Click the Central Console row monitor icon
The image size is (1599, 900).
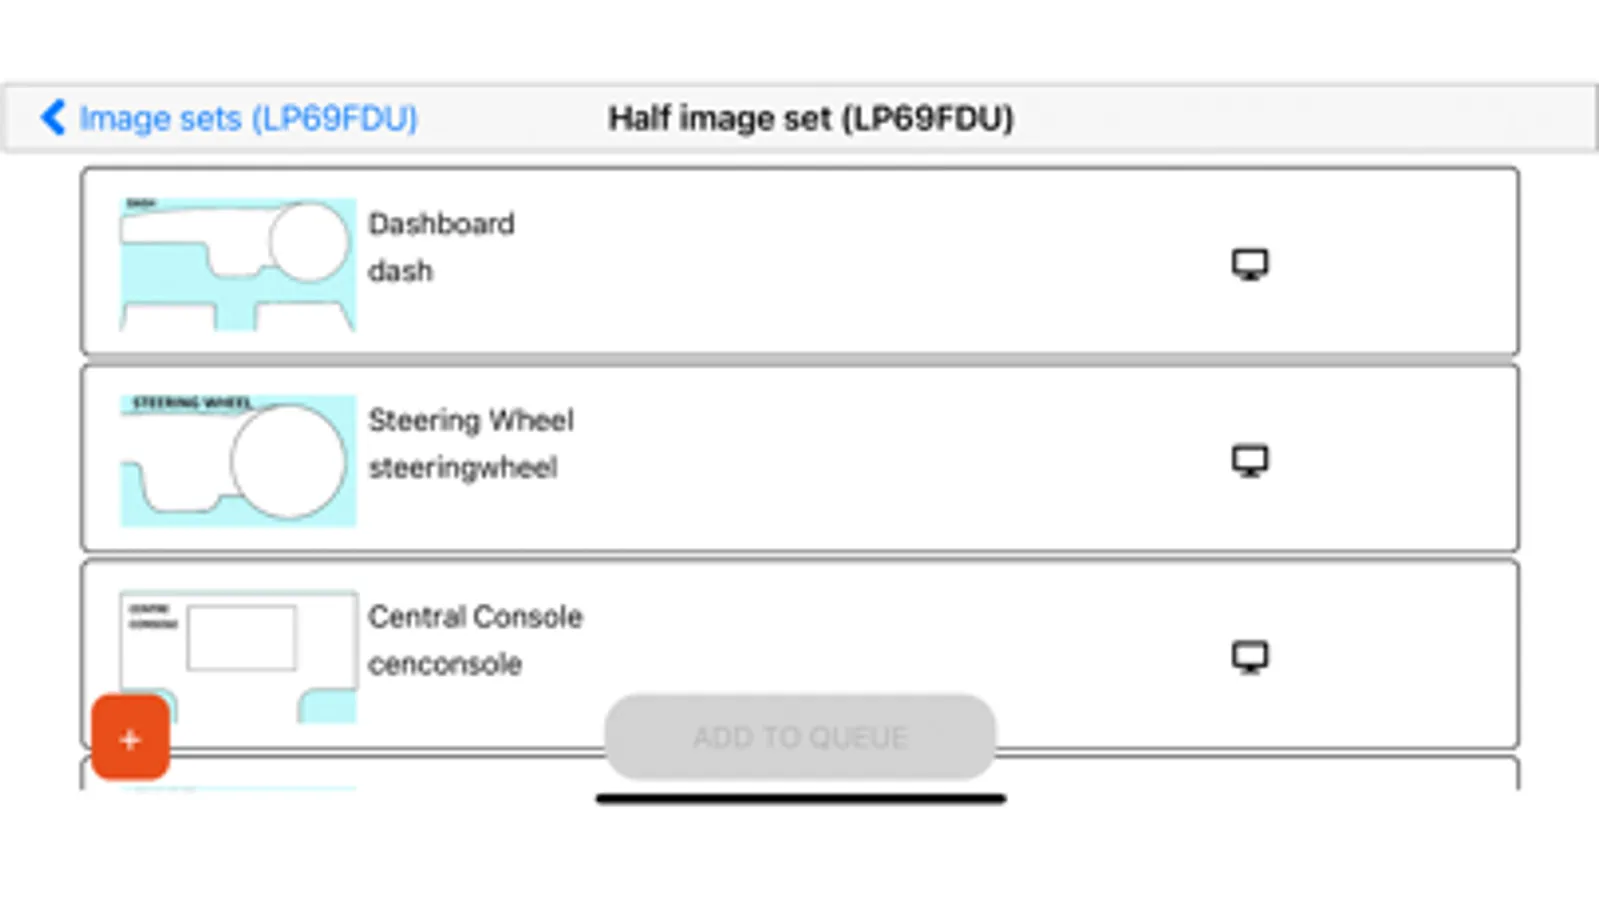point(1249,656)
